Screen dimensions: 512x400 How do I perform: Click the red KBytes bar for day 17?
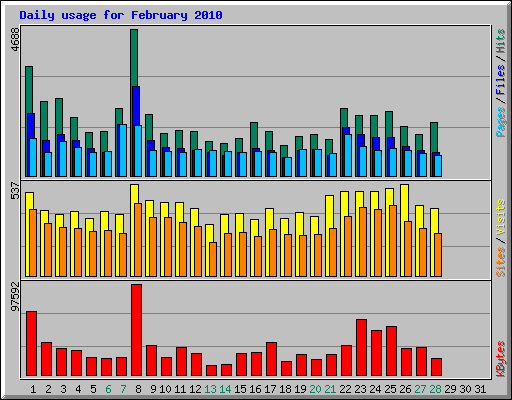pyautogui.click(x=271, y=359)
